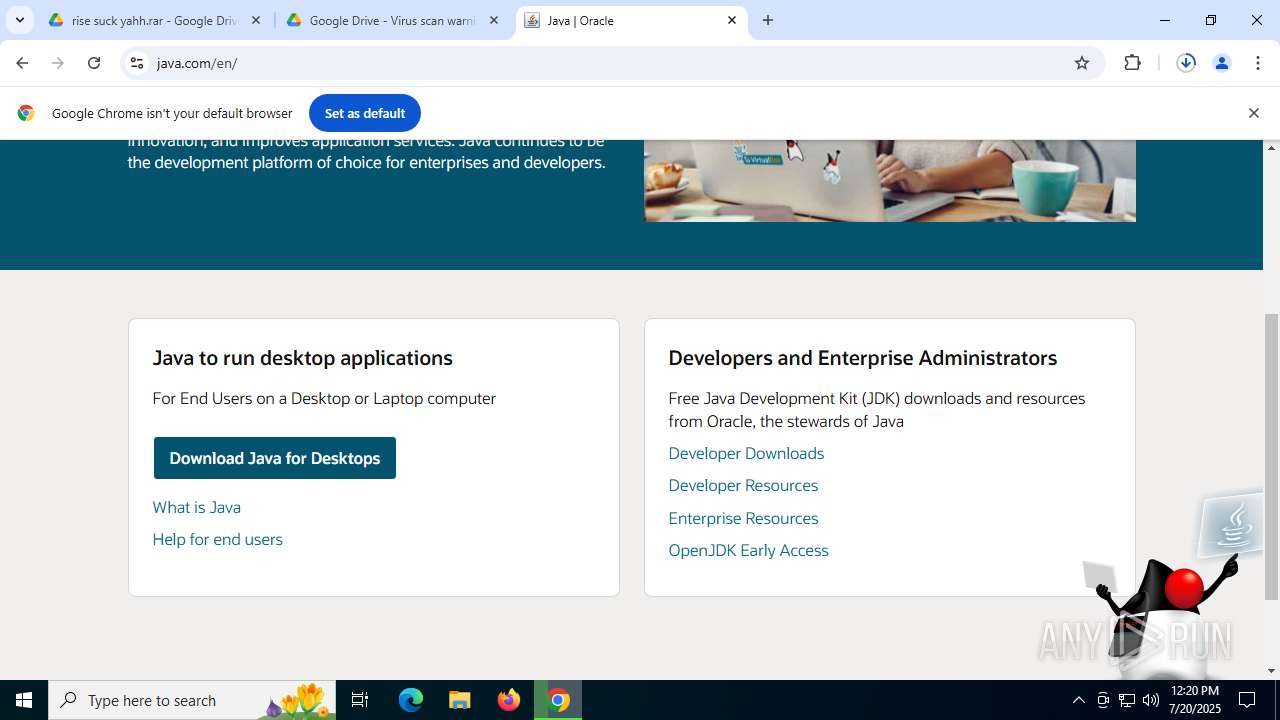This screenshot has width=1280, height=720.
Task: Open the Enterprise Resources link
Action: [743, 518]
